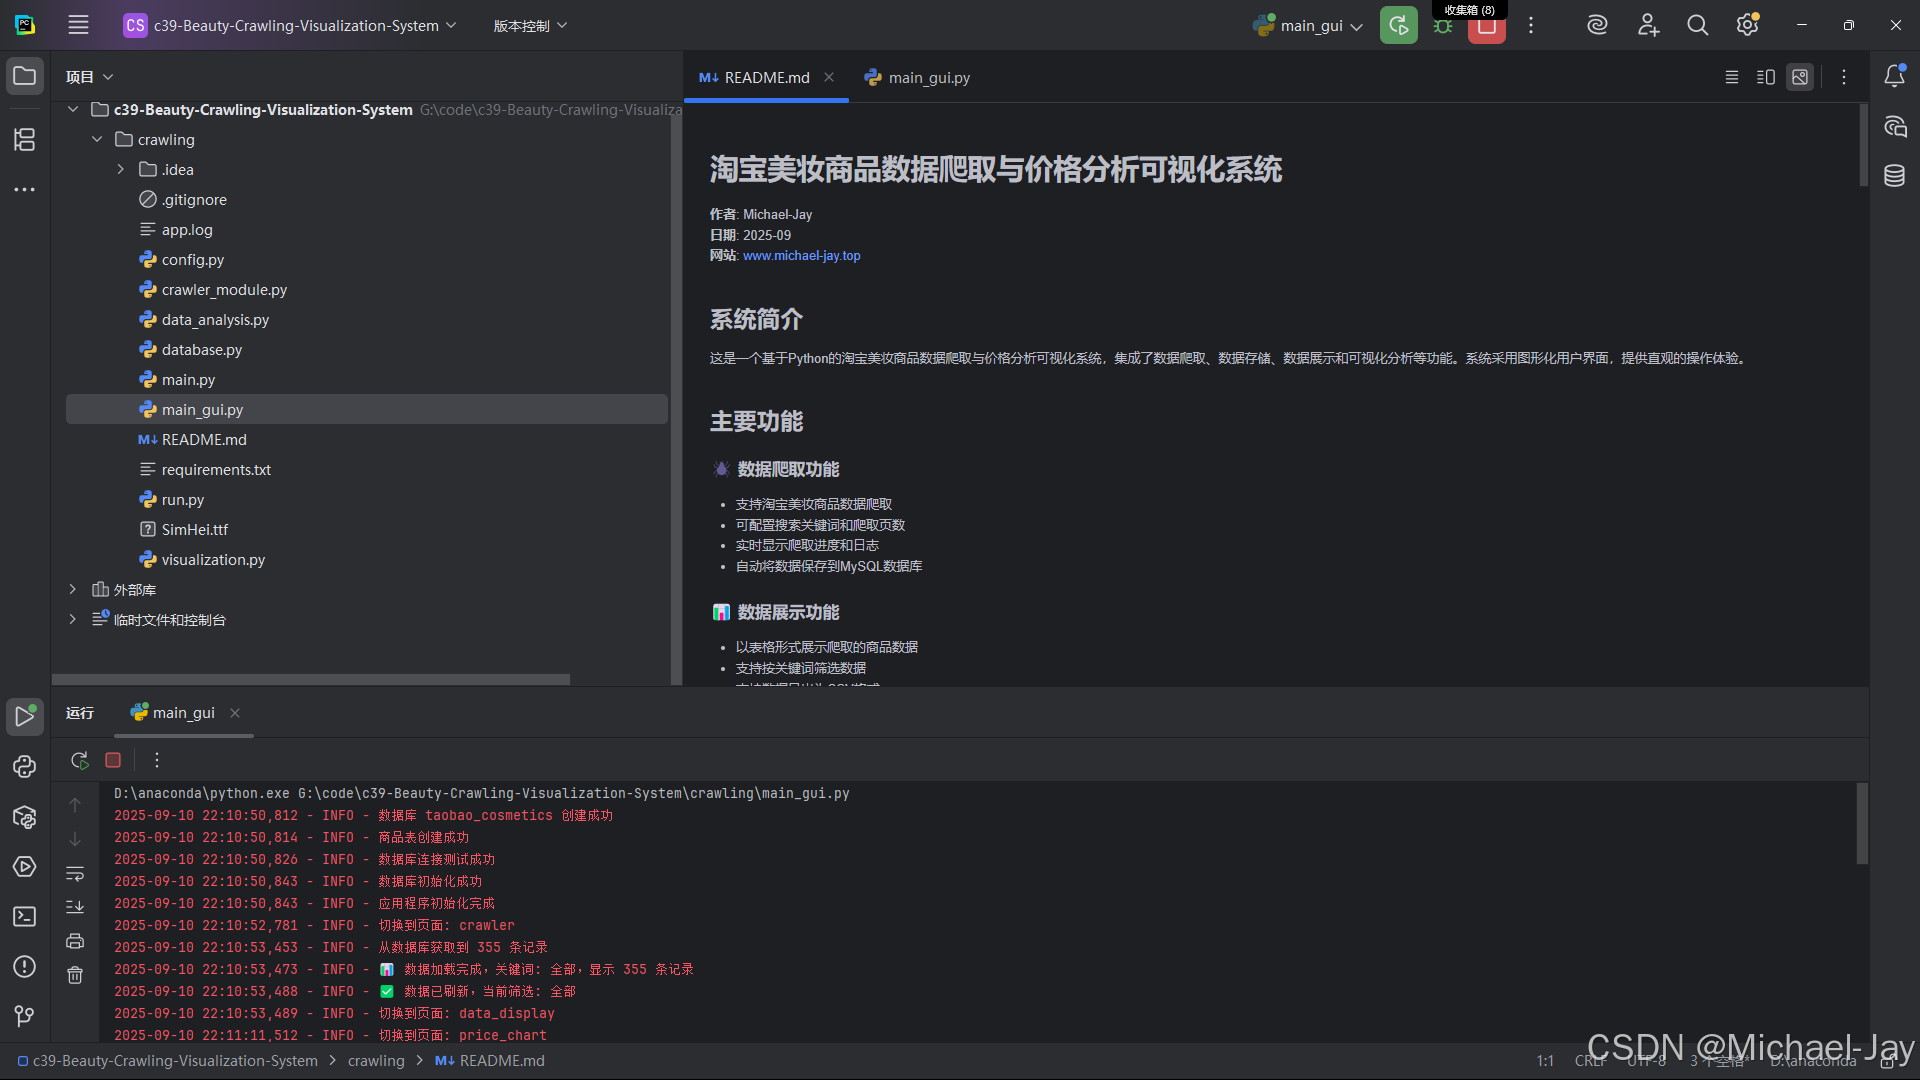
Task: Click crawling in the breadcrumb bar
Action: pyautogui.click(x=376, y=1060)
